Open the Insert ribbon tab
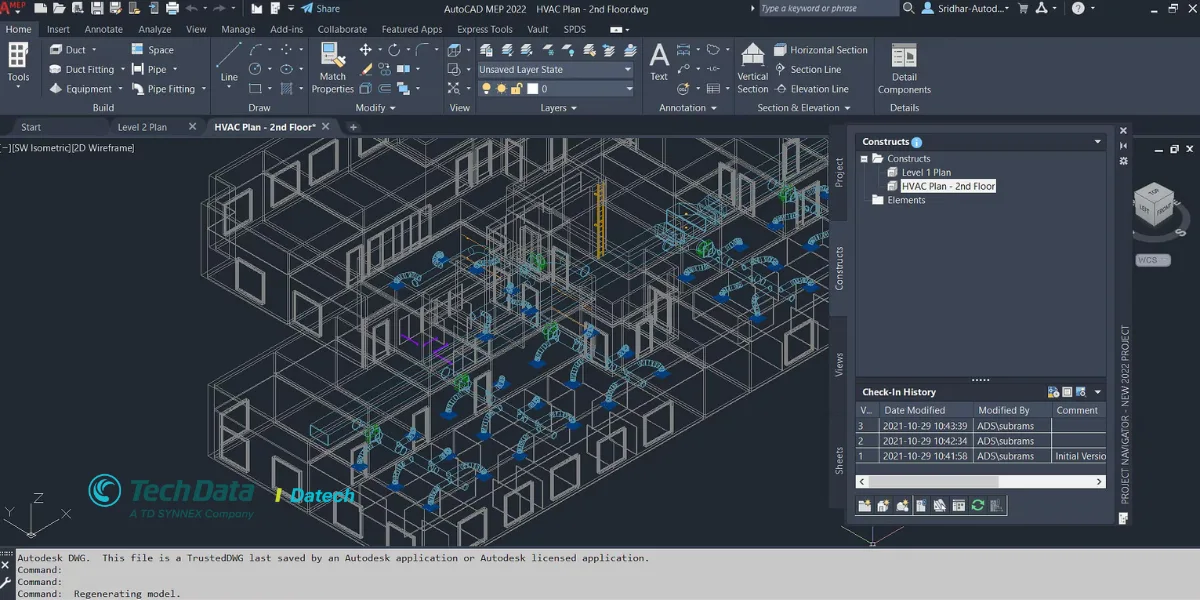The height and width of the screenshot is (600, 1200). [x=58, y=29]
